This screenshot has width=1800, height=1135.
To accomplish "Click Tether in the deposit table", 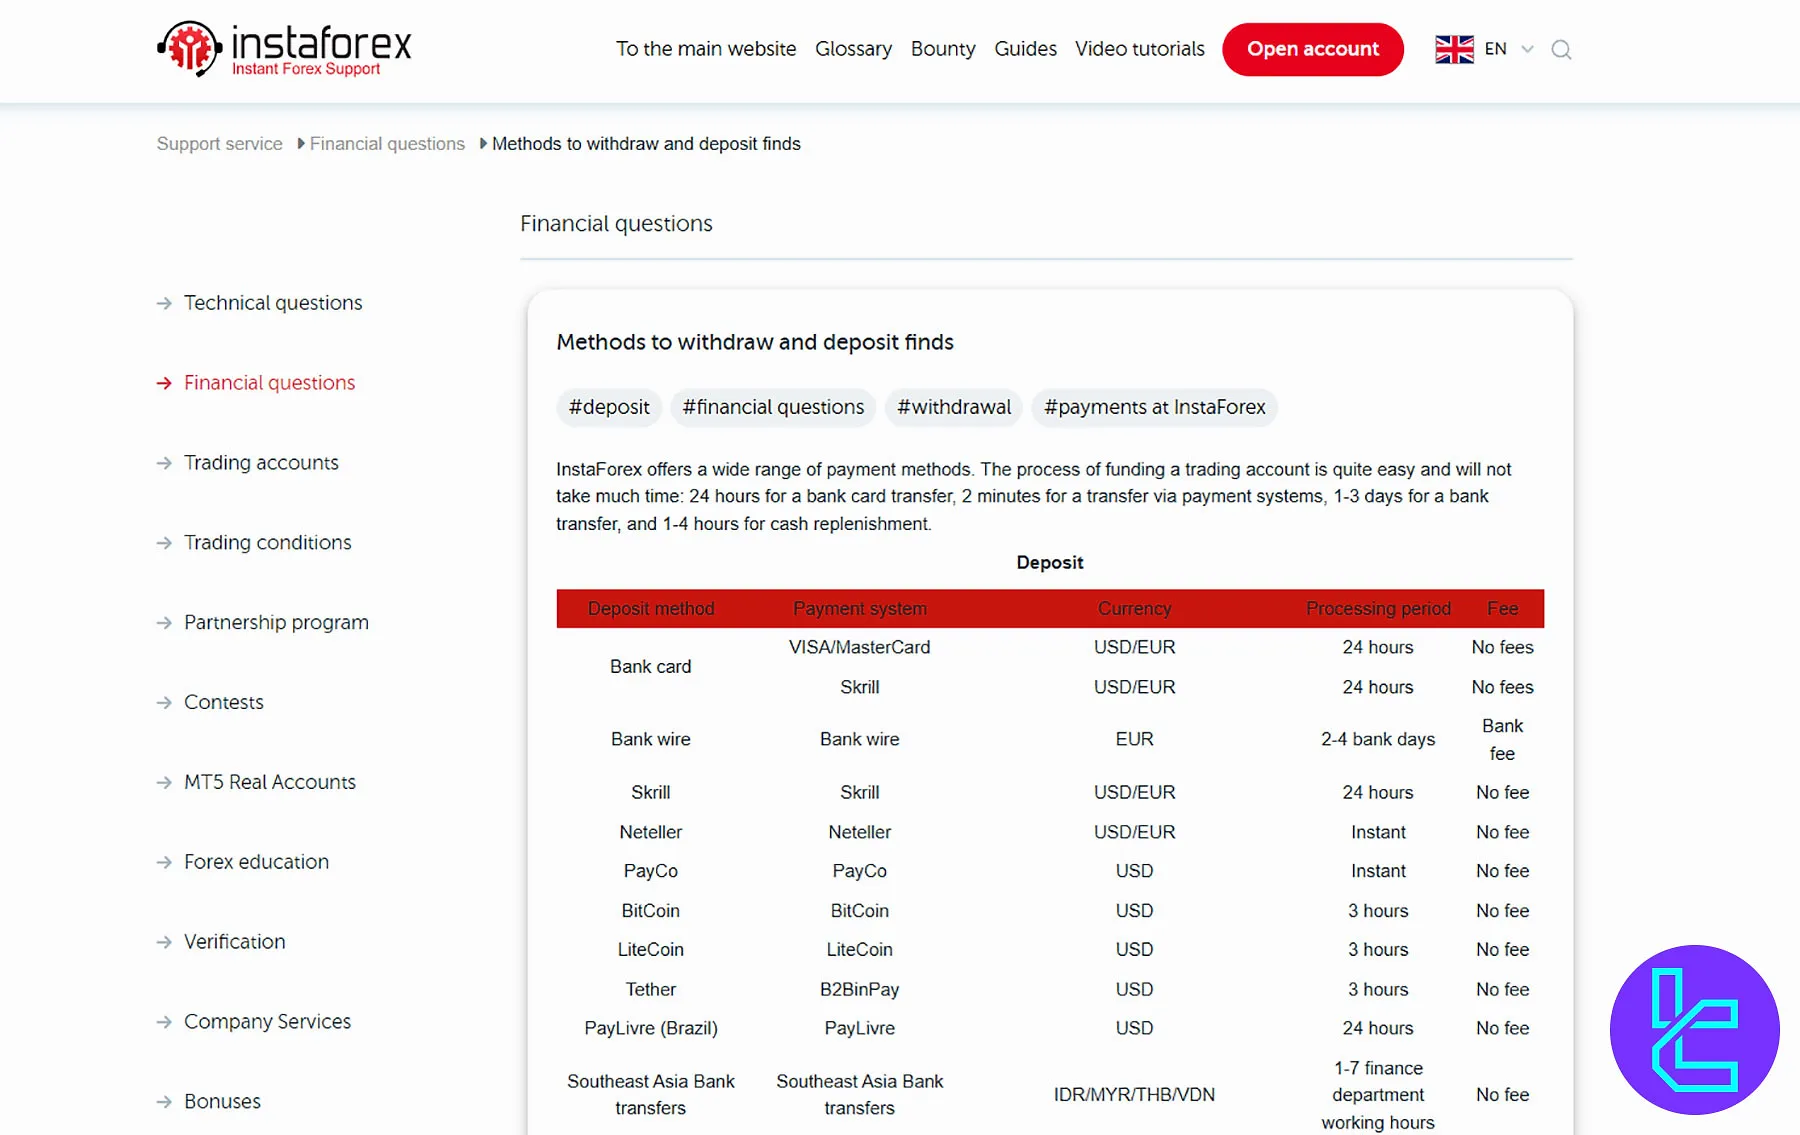I will pyautogui.click(x=651, y=990).
